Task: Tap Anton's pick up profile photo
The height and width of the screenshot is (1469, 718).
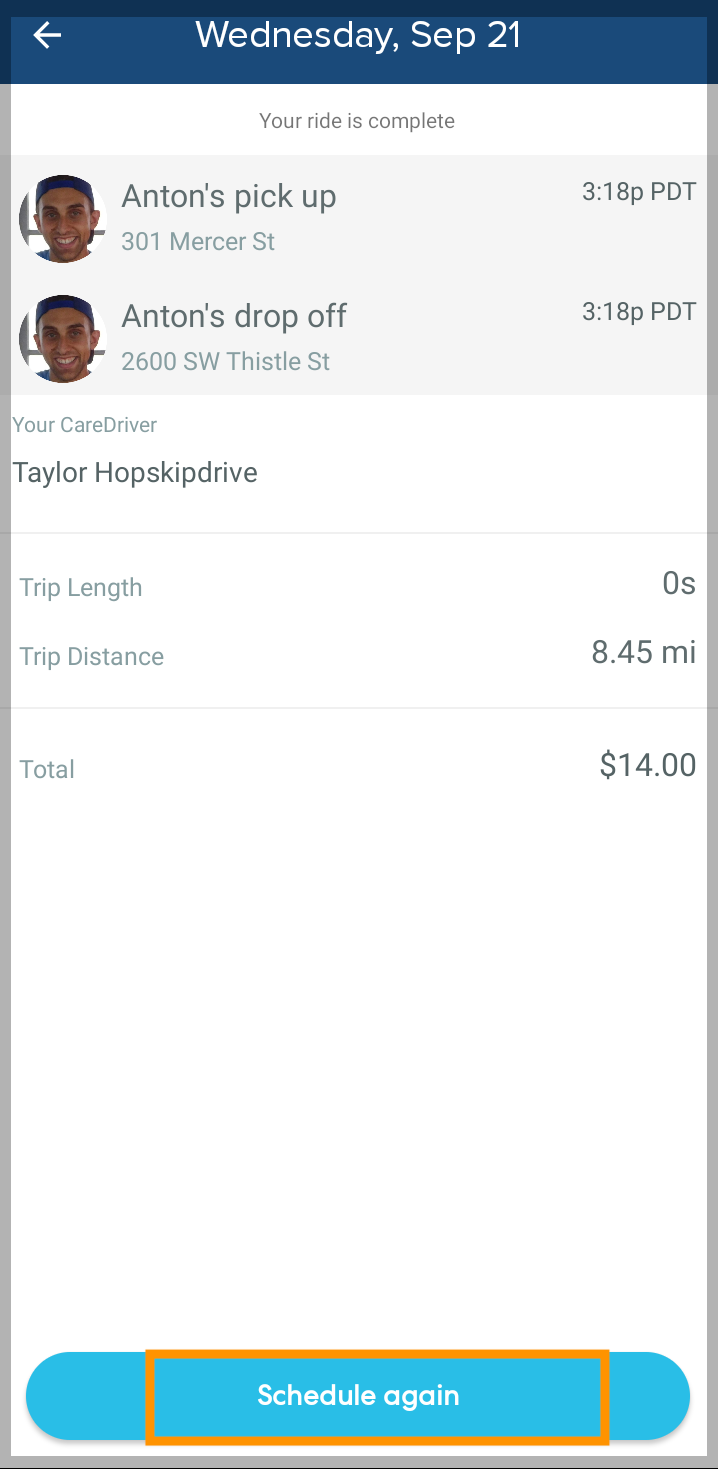Action: 63,219
